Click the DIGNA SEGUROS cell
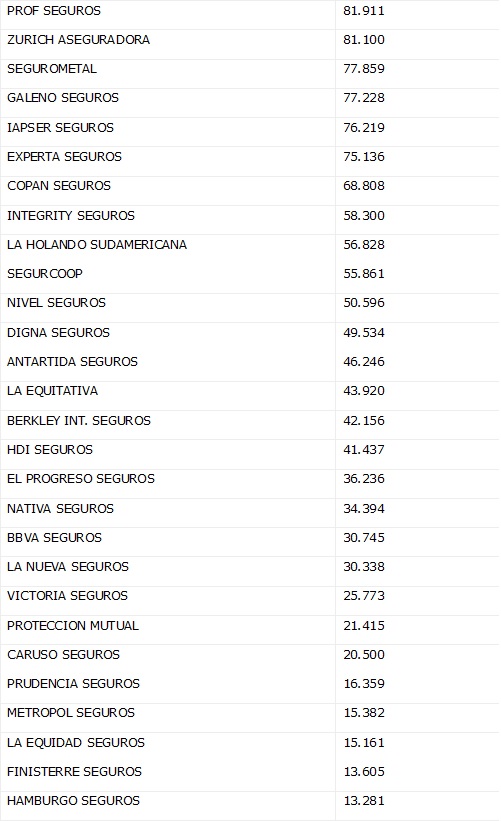The width and height of the screenshot is (501, 821). click(59, 332)
